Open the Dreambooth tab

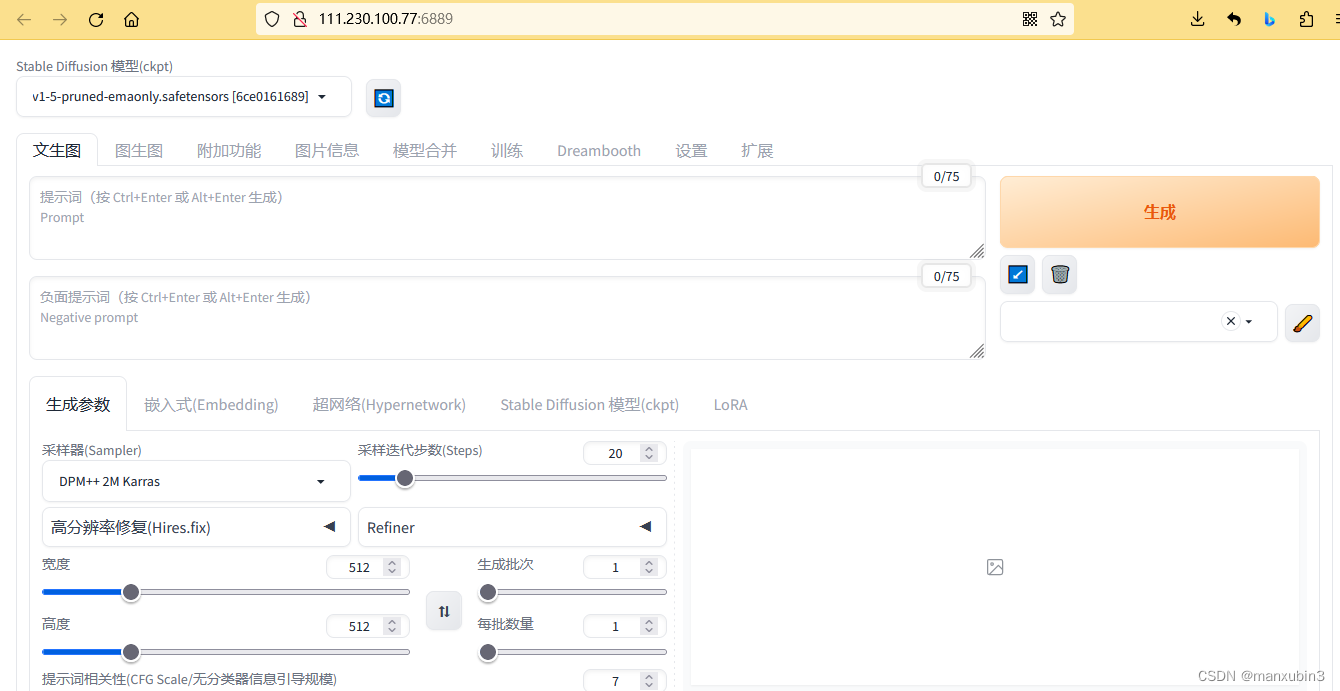point(599,151)
